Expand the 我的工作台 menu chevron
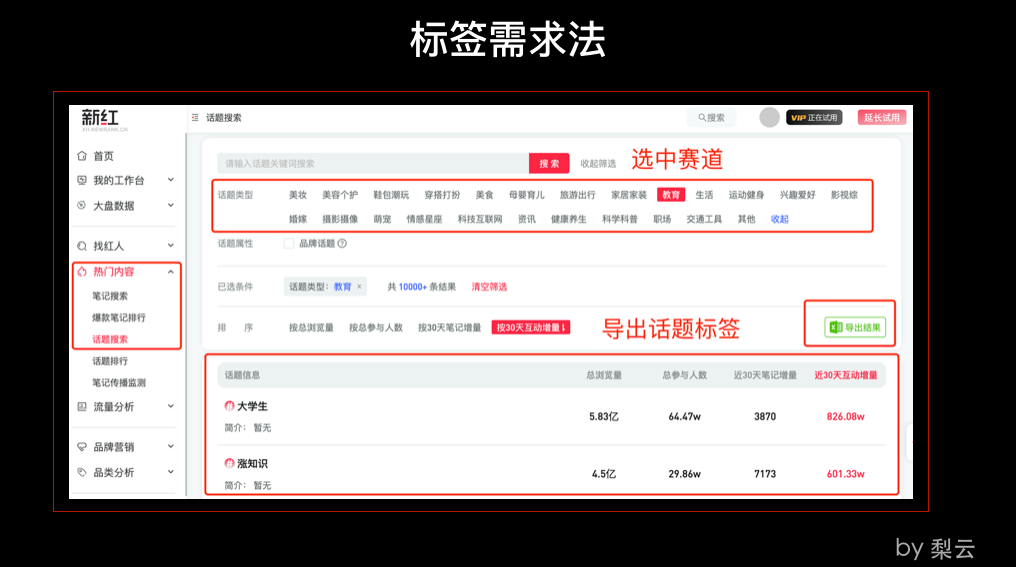 click(x=170, y=179)
